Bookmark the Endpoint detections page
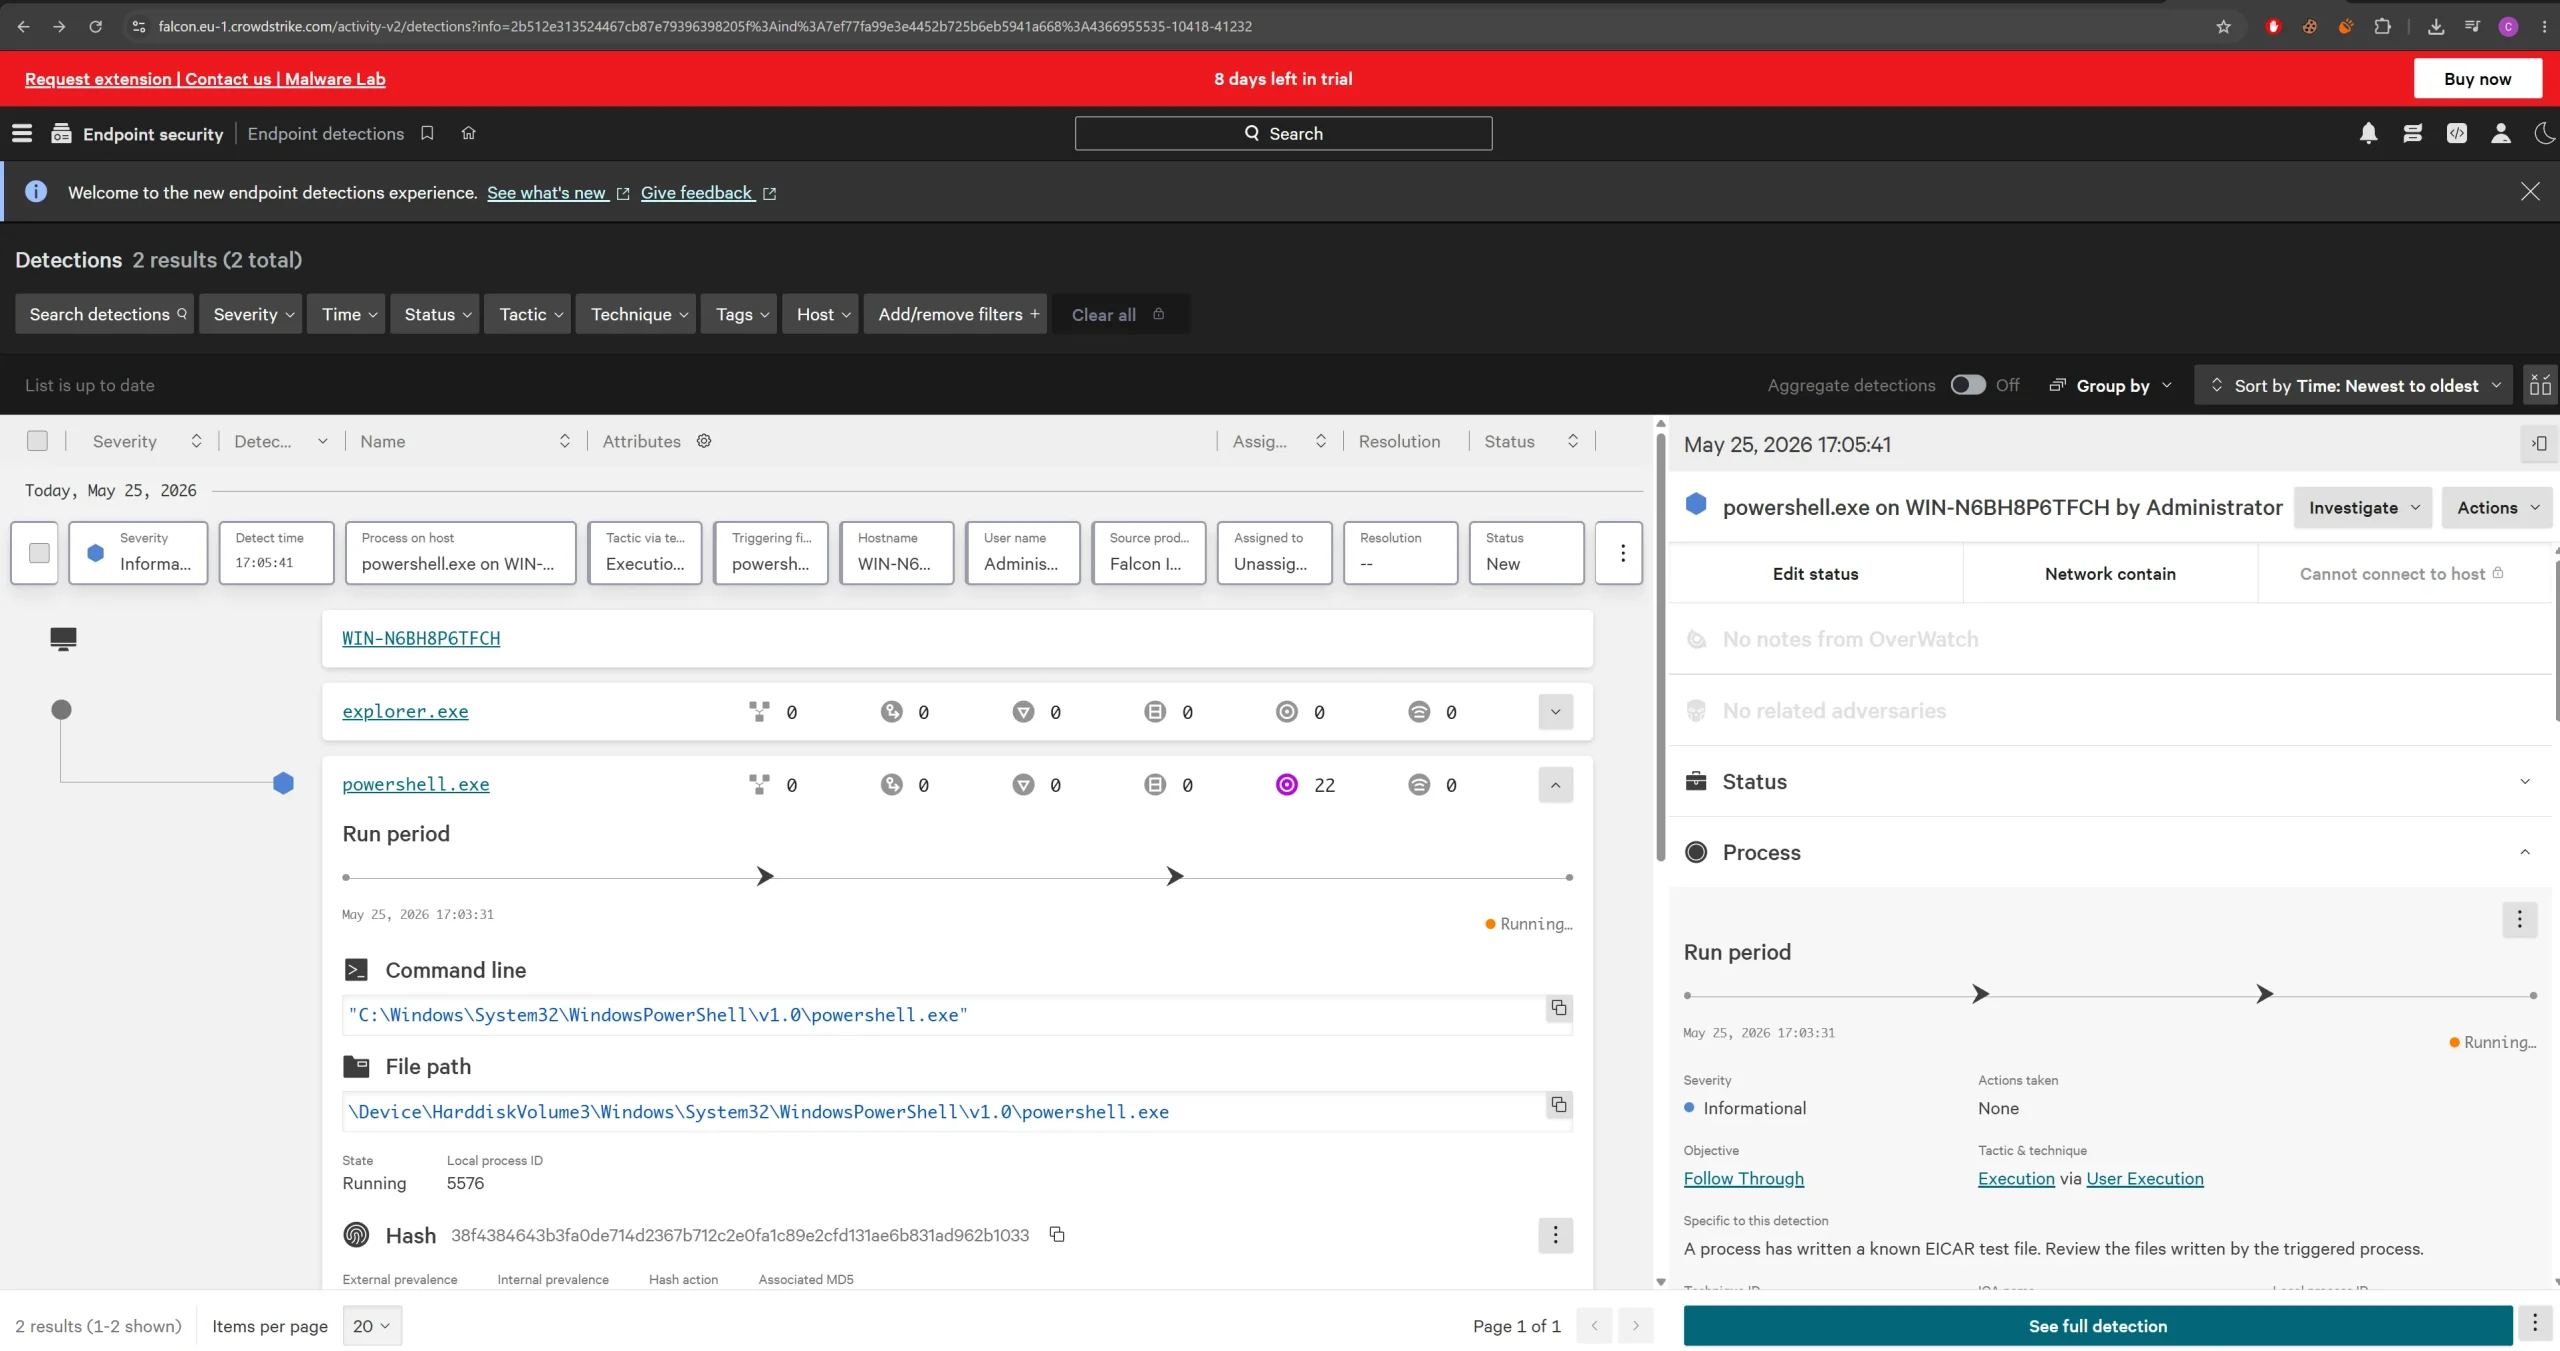This screenshot has width=2560, height=1351. click(x=427, y=133)
